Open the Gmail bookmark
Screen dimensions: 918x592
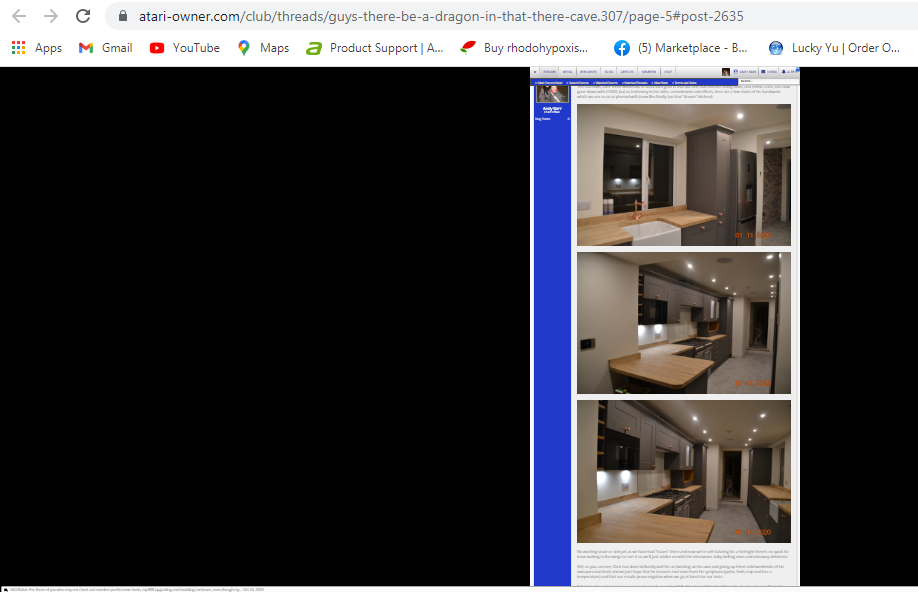(x=105, y=48)
